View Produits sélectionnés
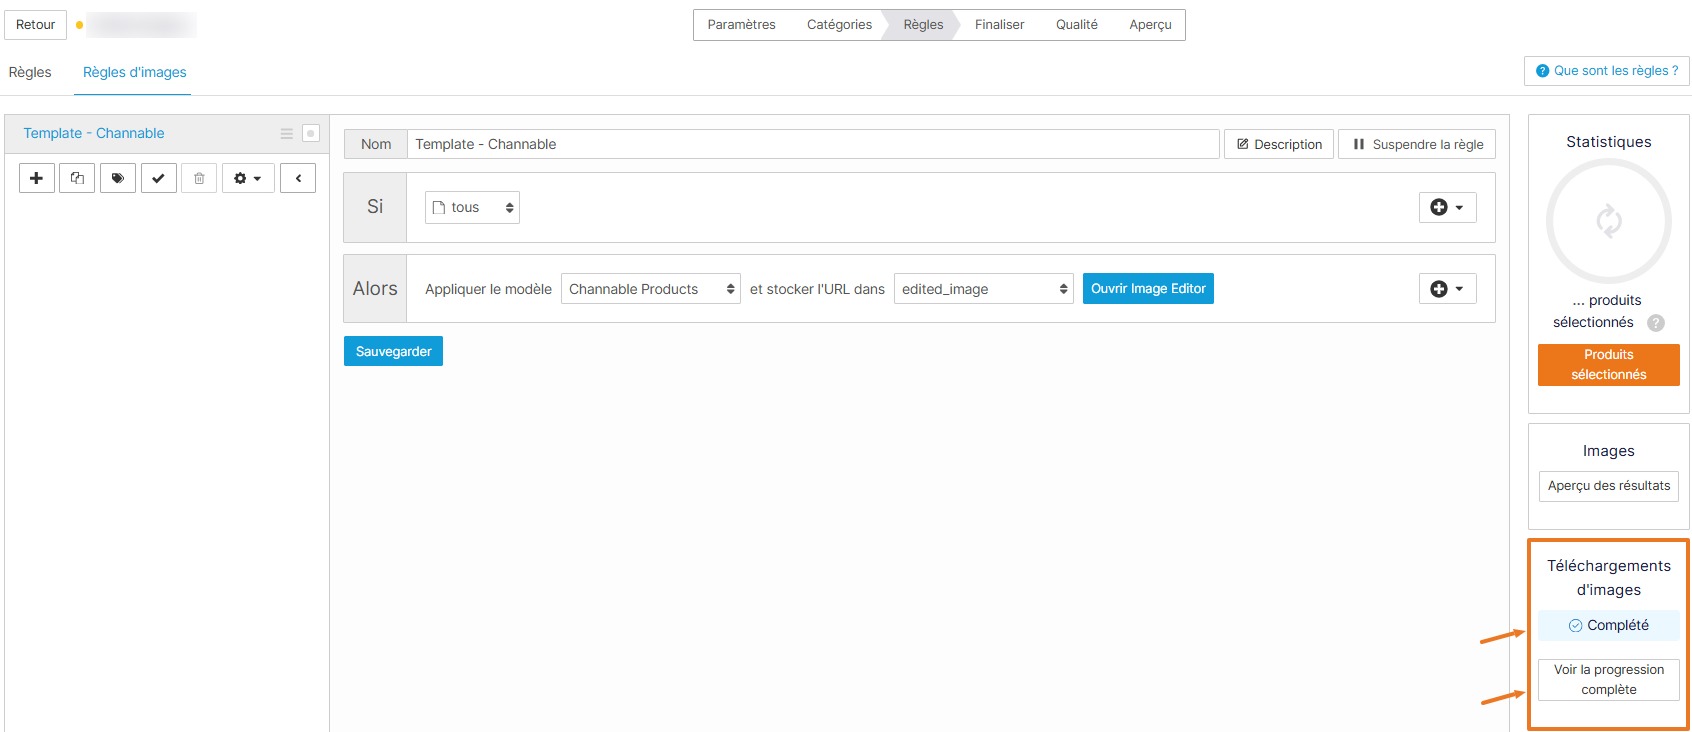 pos(1608,365)
